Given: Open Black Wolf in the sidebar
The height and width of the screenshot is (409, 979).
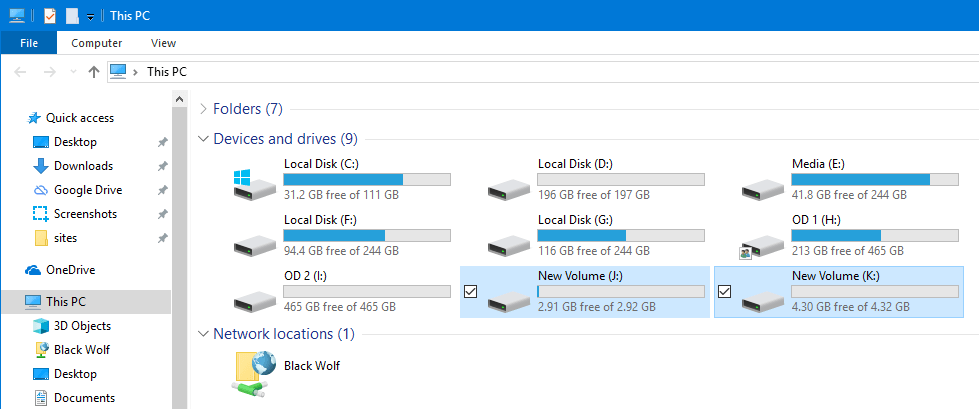Looking at the screenshot, I should [x=82, y=350].
